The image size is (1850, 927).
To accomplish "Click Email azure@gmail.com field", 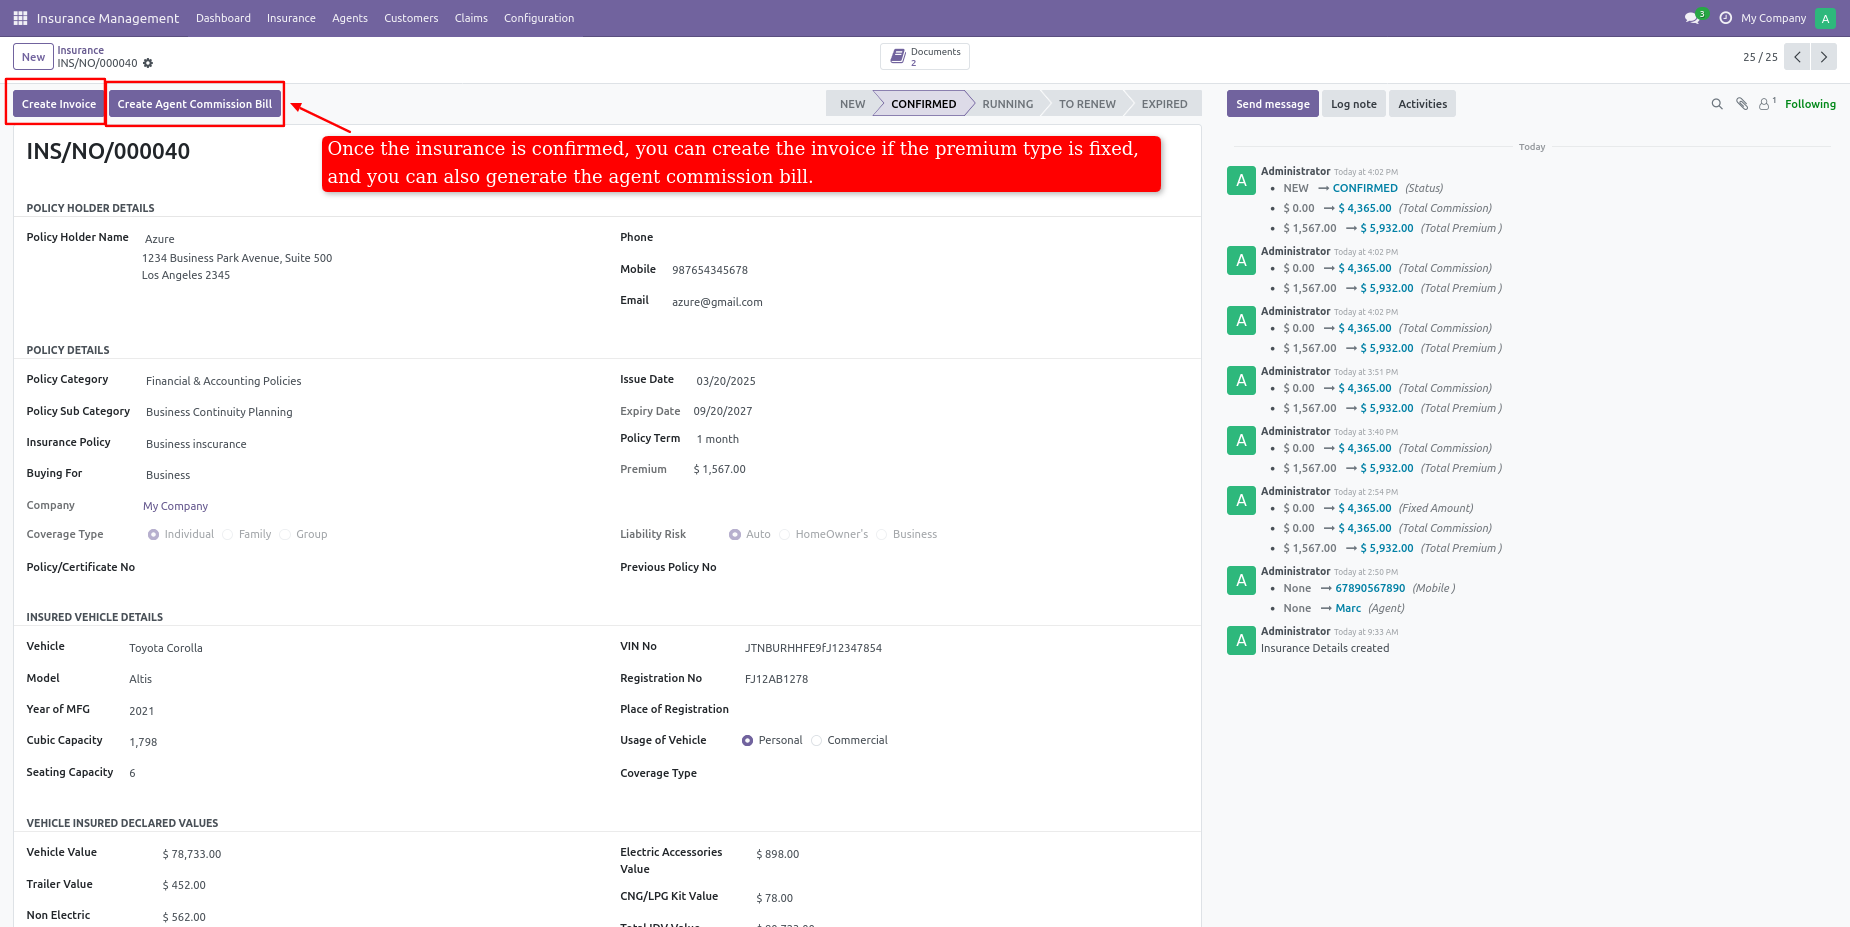I will (717, 302).
